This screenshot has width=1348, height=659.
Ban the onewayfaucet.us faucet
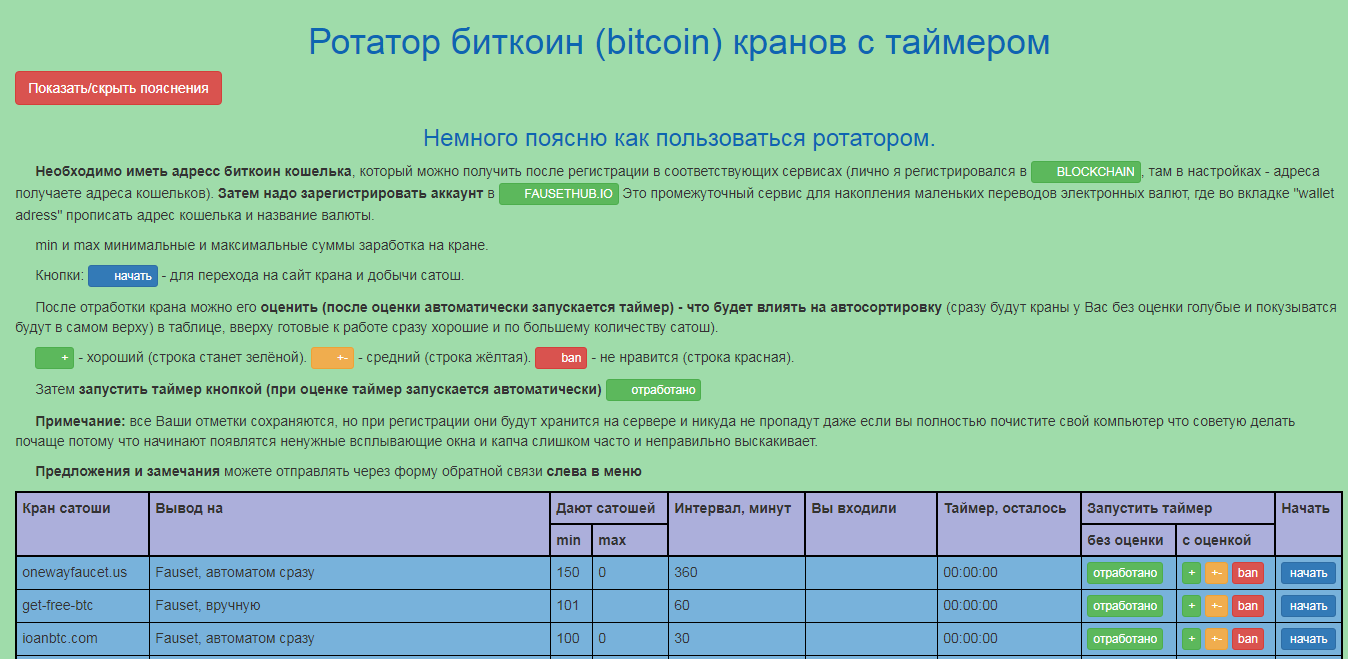click(1246, 573)
